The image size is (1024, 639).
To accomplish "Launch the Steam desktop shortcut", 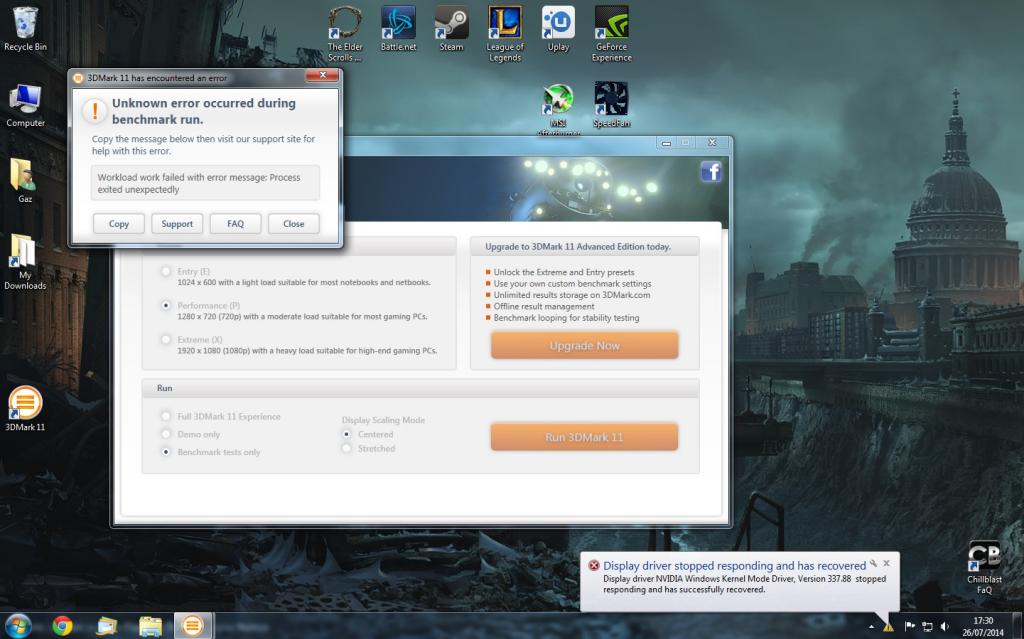I will [451, 29].
